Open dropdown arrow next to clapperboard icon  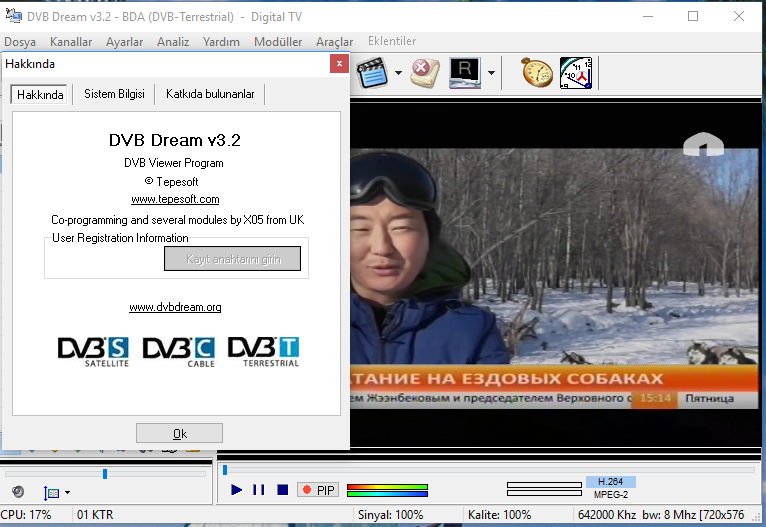(398, 73)
